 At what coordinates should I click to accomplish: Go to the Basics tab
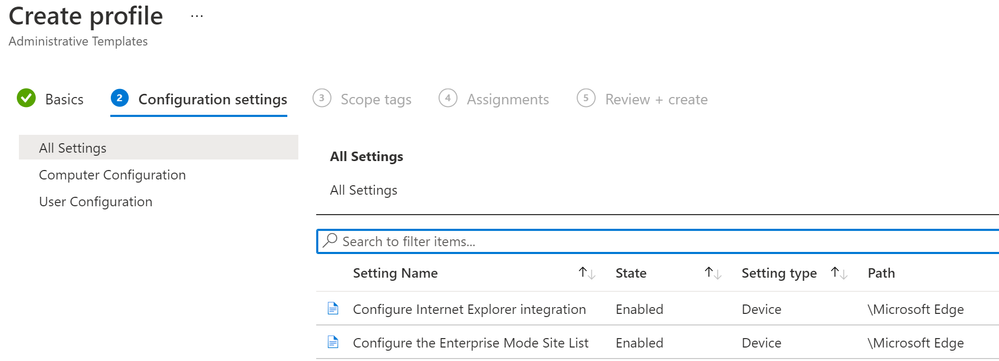[64, 99]
